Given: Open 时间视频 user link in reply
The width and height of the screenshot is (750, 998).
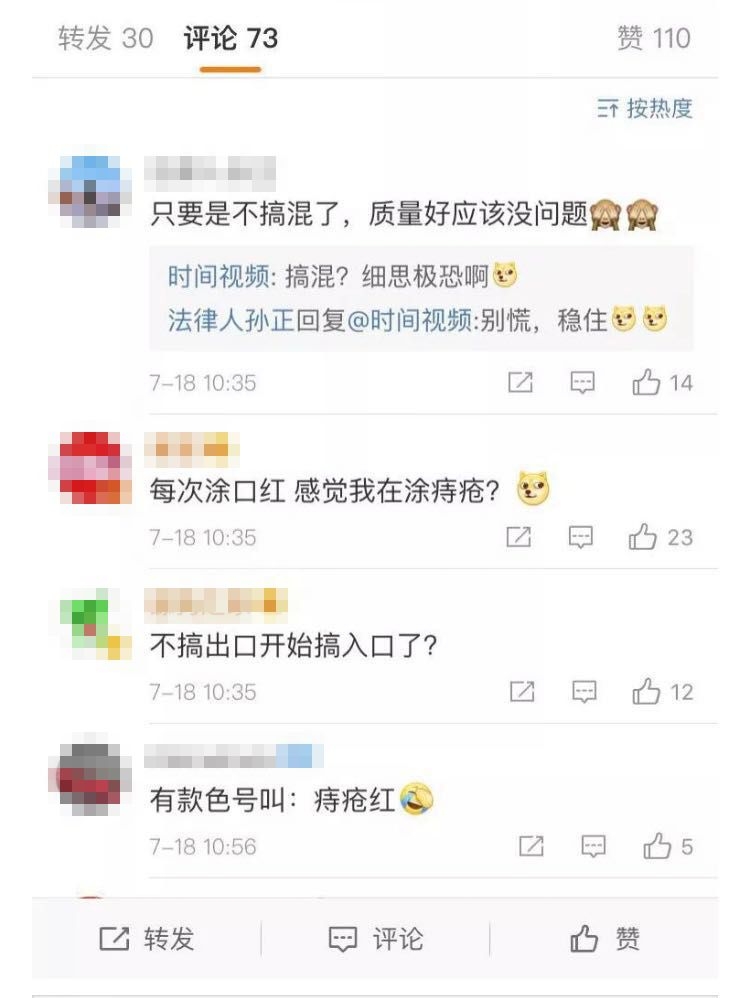Looking at the screenshot, I should (218, 277).
